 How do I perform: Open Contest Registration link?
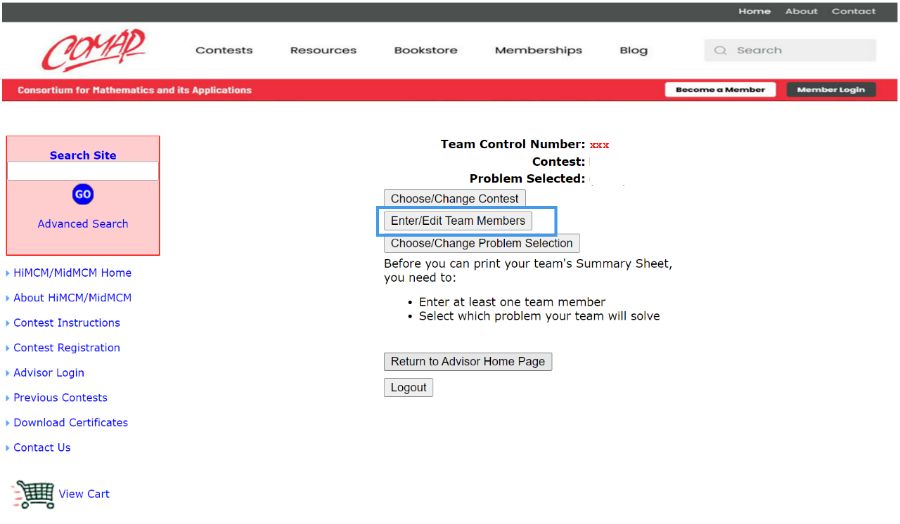coord(67,348)
